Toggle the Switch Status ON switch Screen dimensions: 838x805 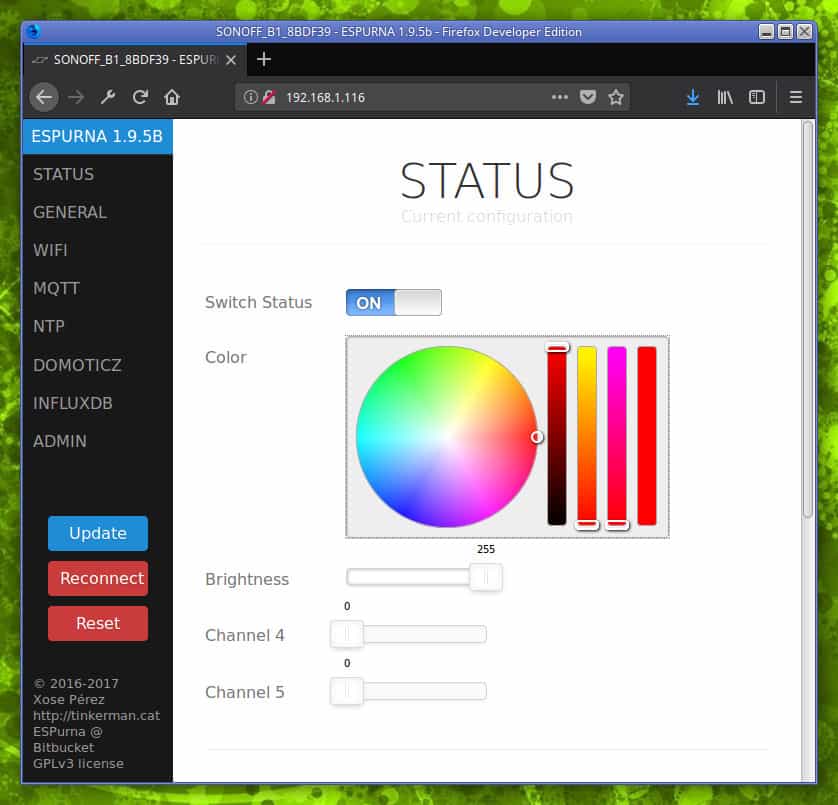(394, 303)
